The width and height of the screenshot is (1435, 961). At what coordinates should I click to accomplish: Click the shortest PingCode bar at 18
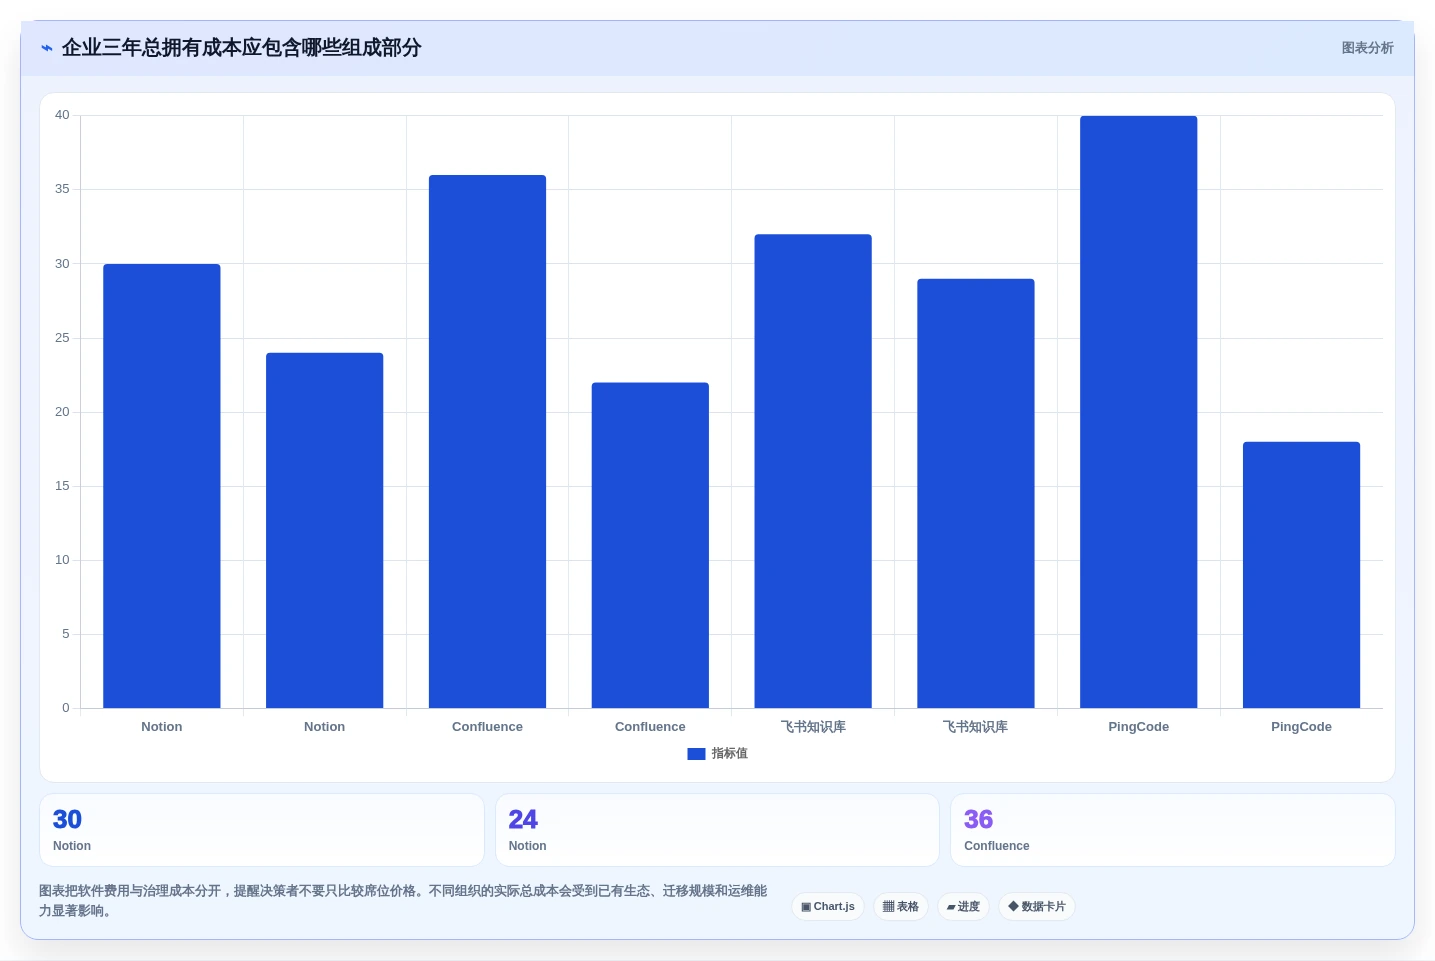click(1302, 575)
